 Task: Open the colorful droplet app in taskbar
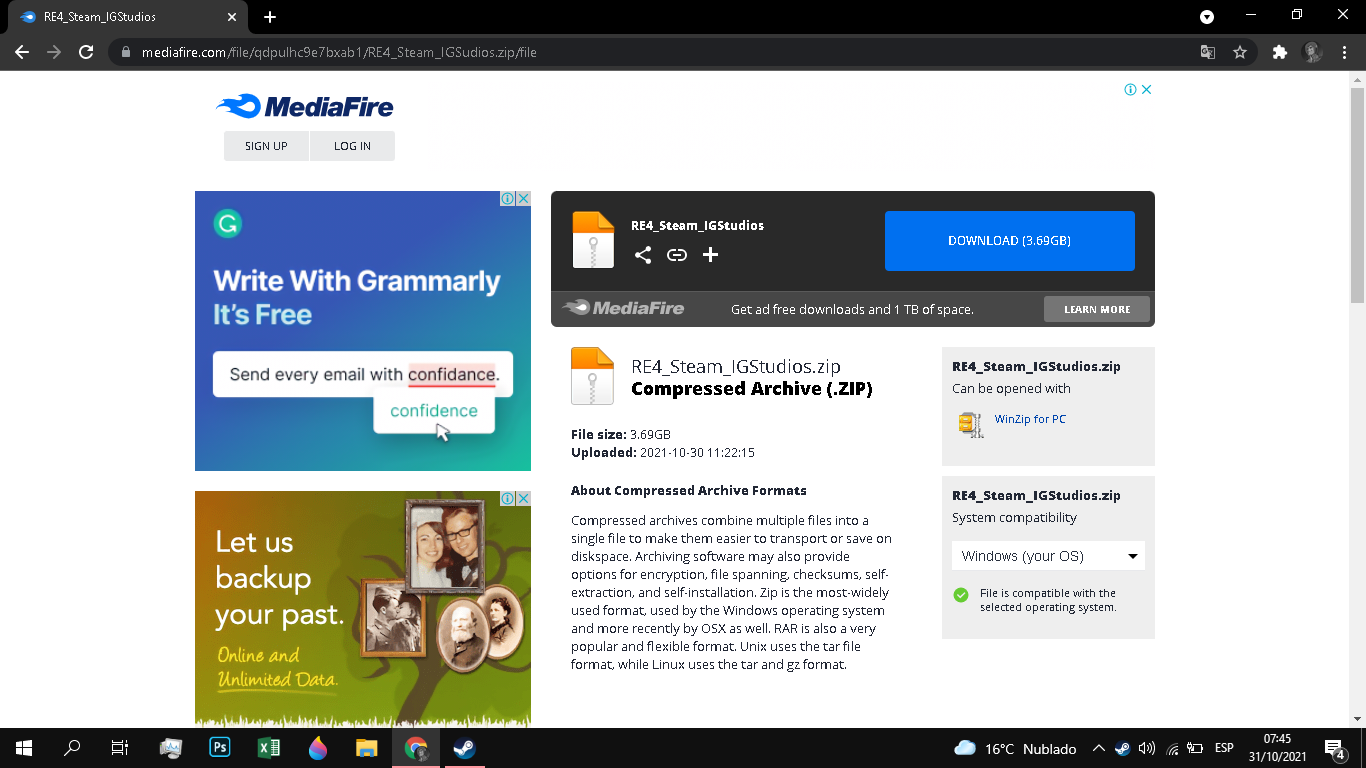tap(318, 748)
